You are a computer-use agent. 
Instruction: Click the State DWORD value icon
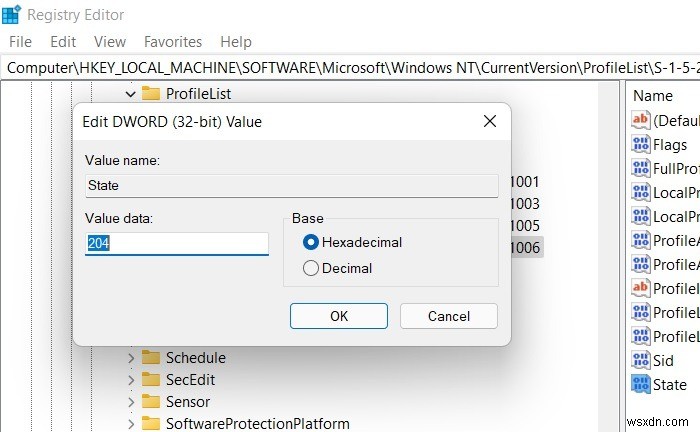640,384
